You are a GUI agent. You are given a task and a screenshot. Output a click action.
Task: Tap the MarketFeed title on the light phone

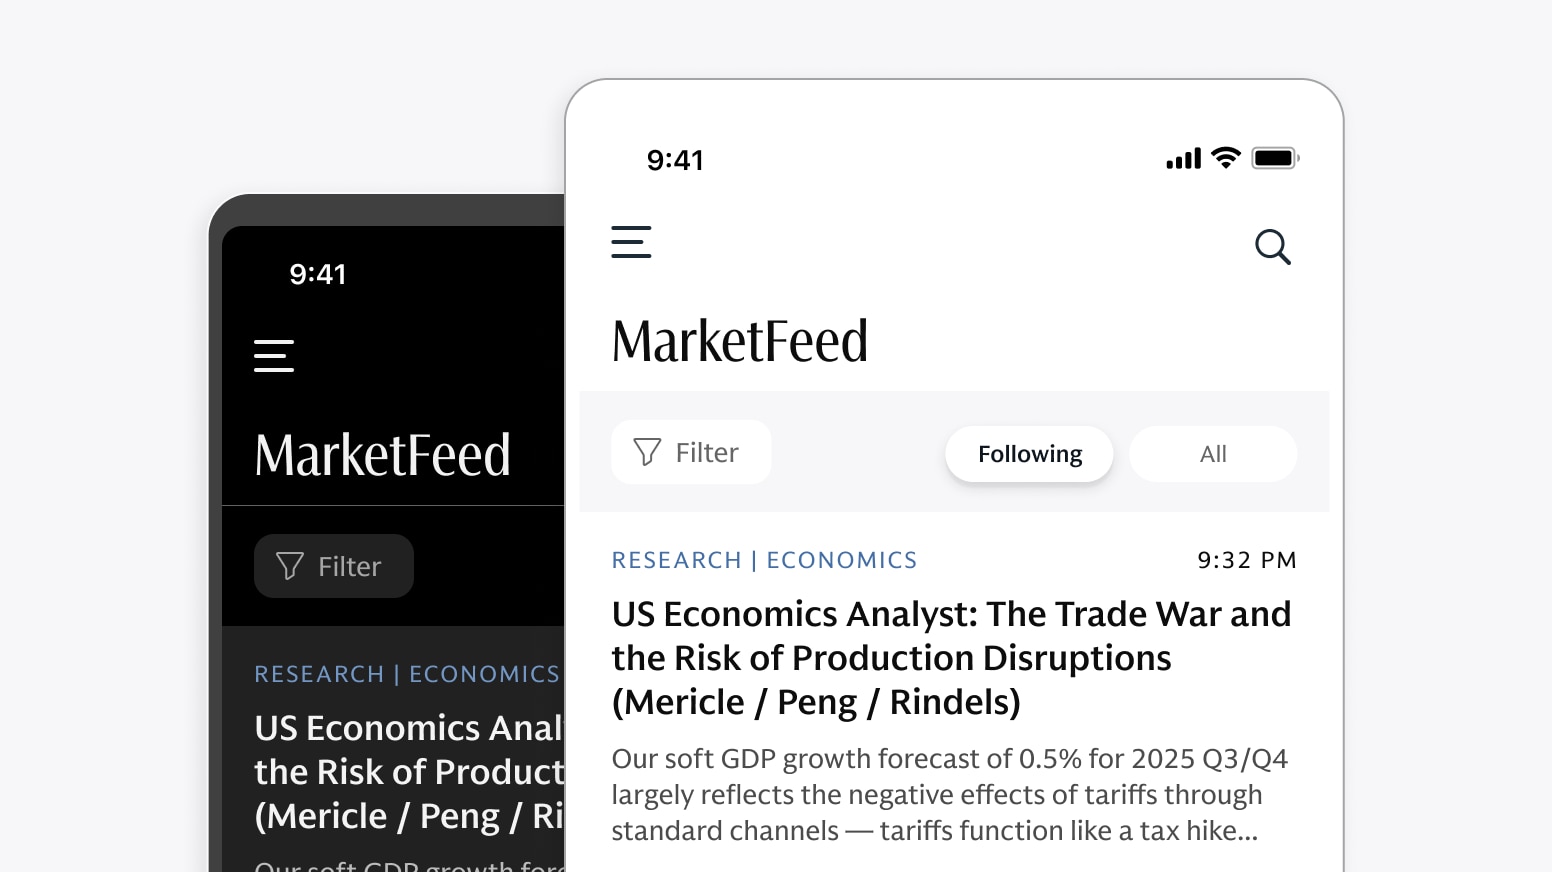pyautogui.click(x=739, y=341)
